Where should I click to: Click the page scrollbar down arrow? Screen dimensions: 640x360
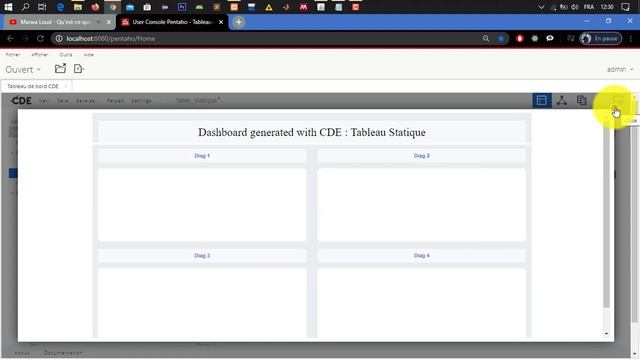pos(634,354)
